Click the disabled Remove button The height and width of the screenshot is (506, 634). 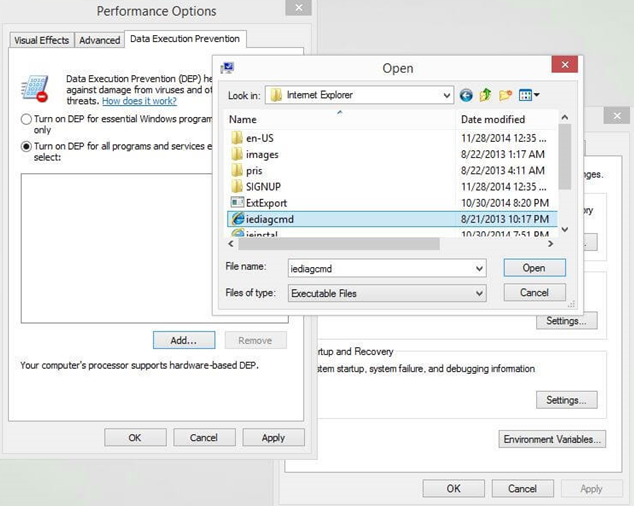click(255, 340)
